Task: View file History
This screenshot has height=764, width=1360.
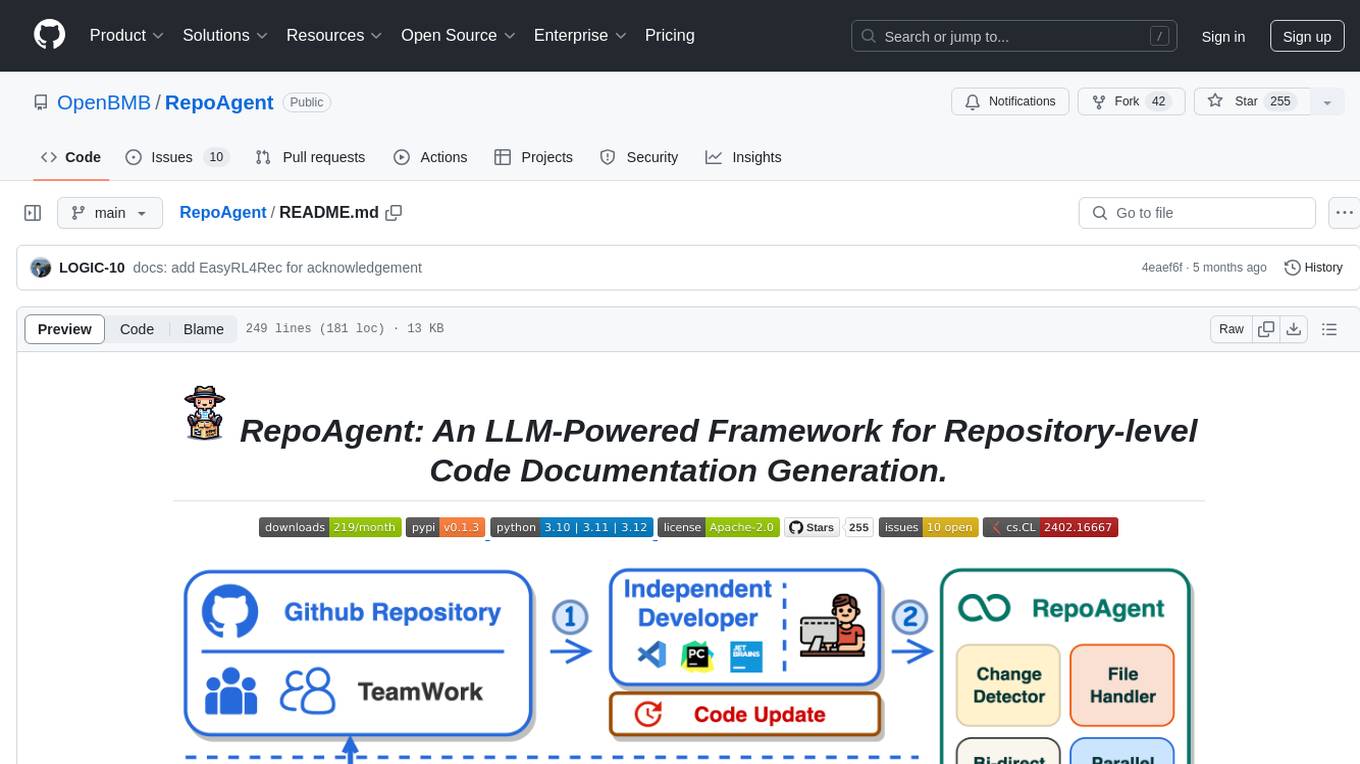Action: [x=1313, y=267]
